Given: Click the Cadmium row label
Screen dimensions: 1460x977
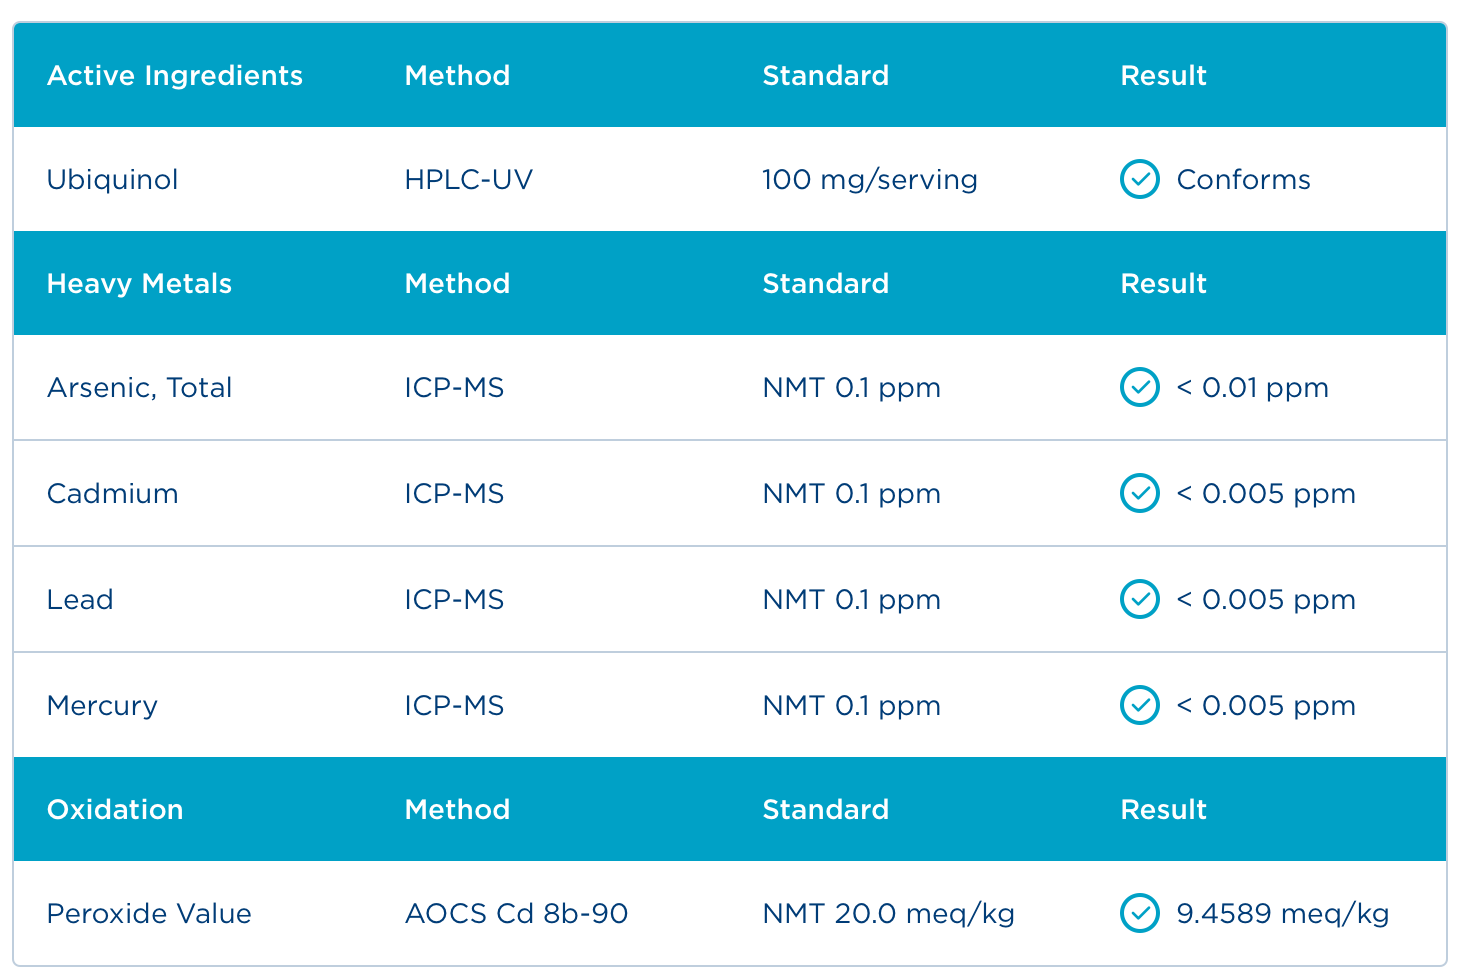Looking at the screenshot, I should (x=112, y=494).
